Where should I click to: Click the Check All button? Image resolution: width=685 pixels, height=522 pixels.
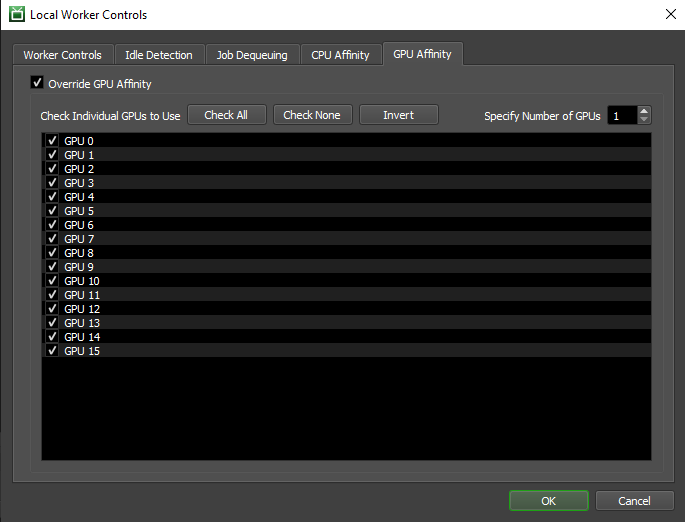coord(226,115)
